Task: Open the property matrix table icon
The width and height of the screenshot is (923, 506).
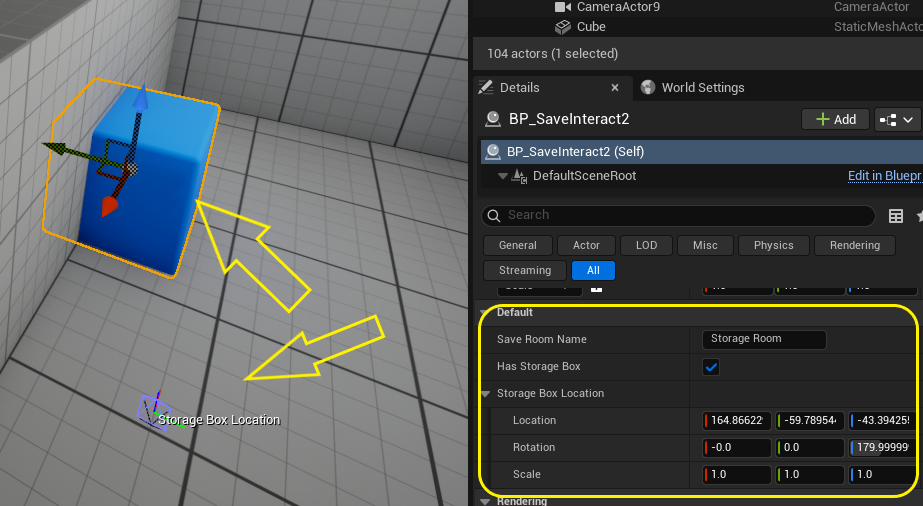Action: [896, 216]
